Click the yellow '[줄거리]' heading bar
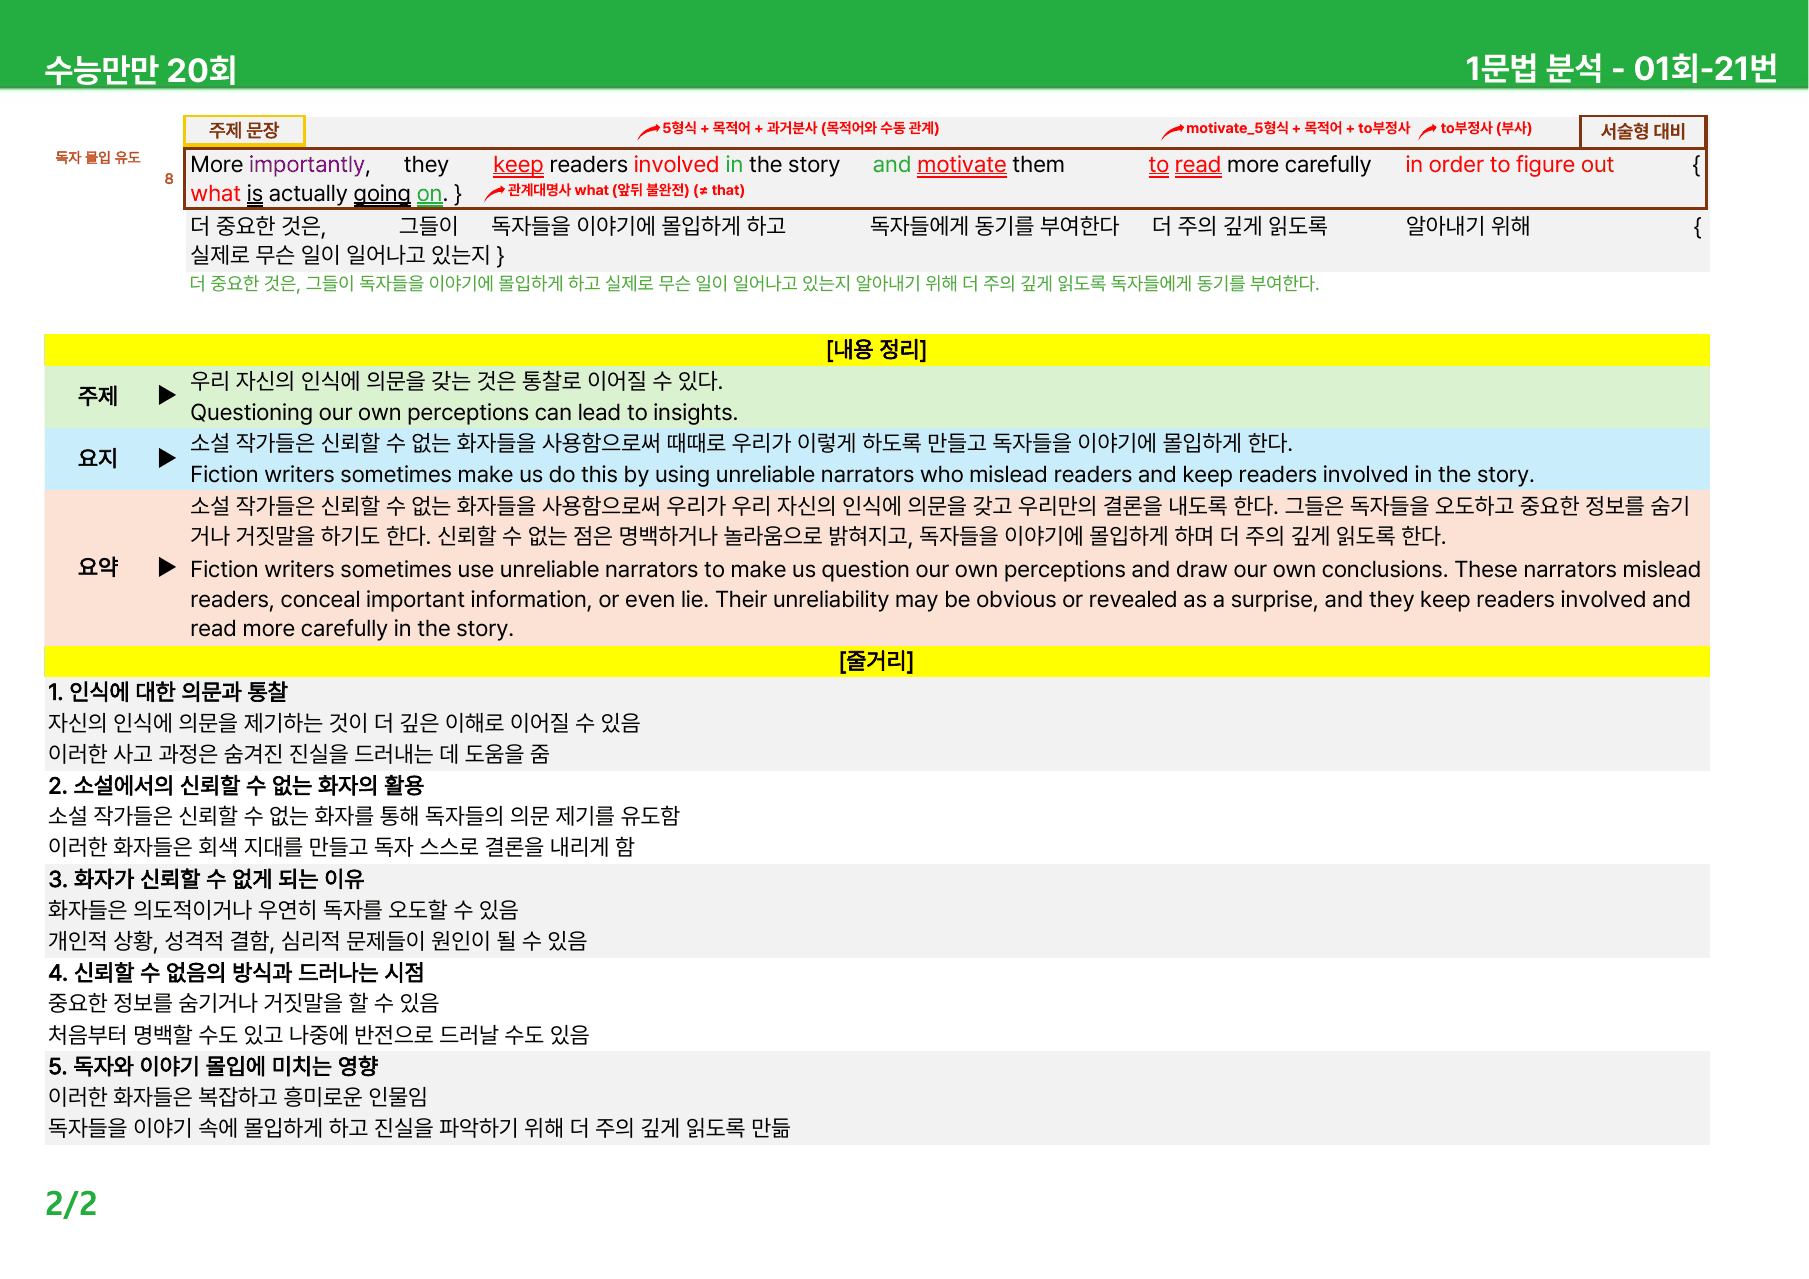1809x1279 pixels. coord(877,661)
